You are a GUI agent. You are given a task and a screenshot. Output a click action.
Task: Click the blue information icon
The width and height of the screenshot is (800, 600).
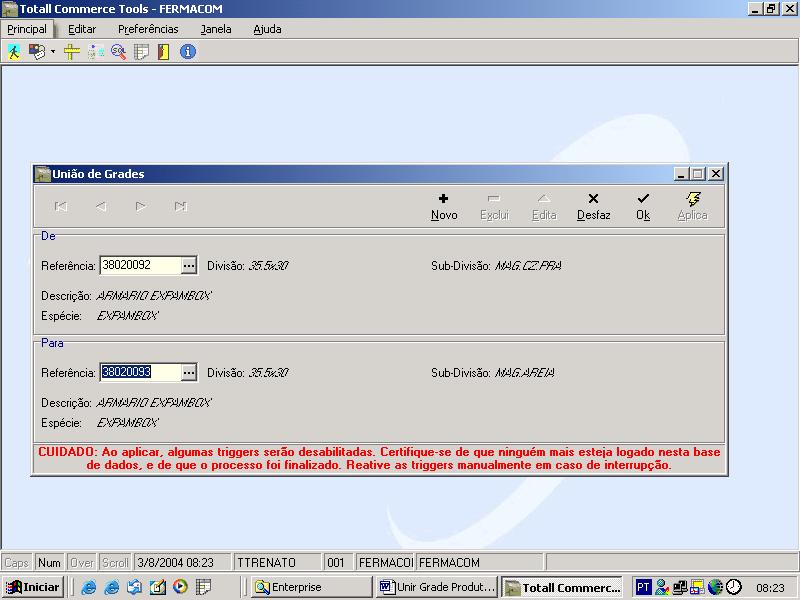click(x=187, y=52)
